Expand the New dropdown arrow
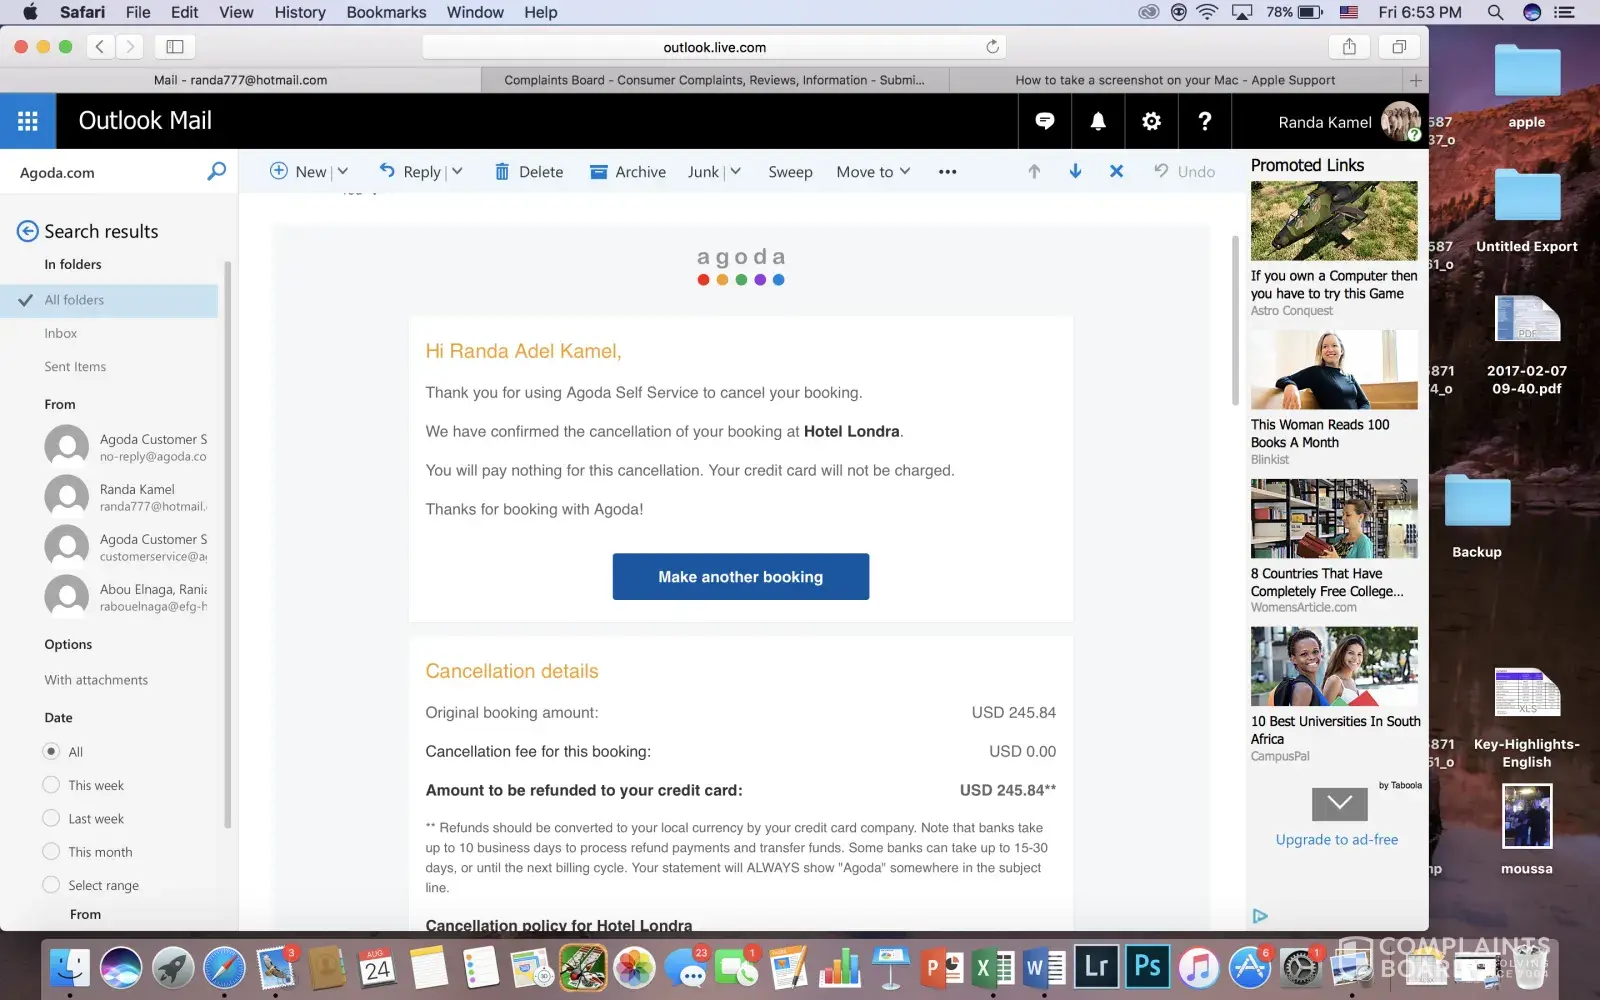The image size is (1600, 1000). click(x=343, y=172)
